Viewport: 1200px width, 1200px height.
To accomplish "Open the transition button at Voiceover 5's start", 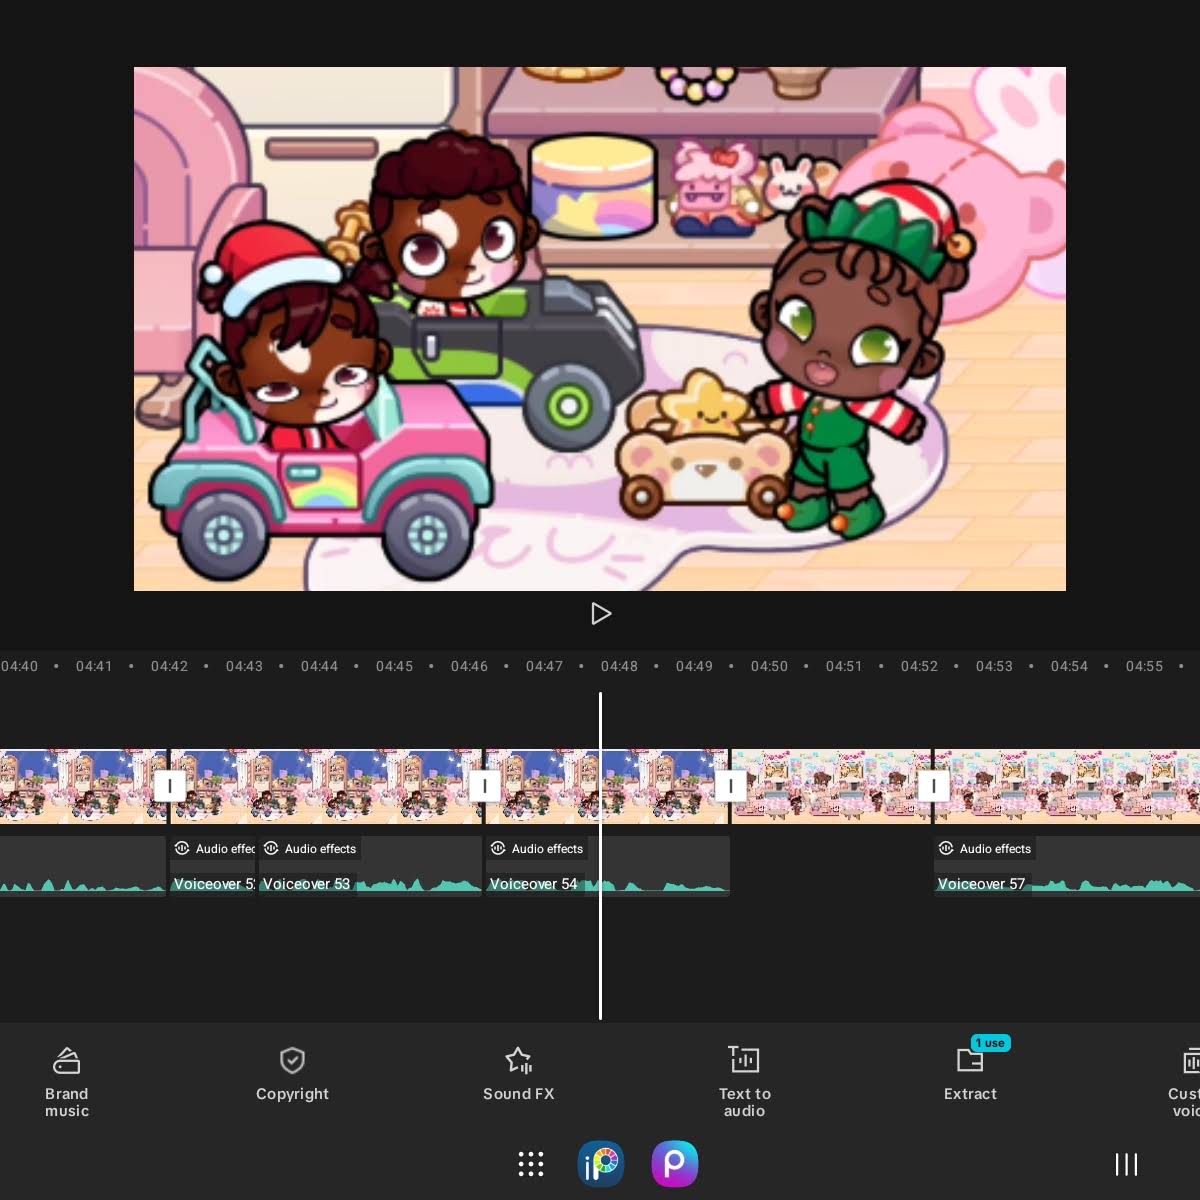I will tap(170, 786).
